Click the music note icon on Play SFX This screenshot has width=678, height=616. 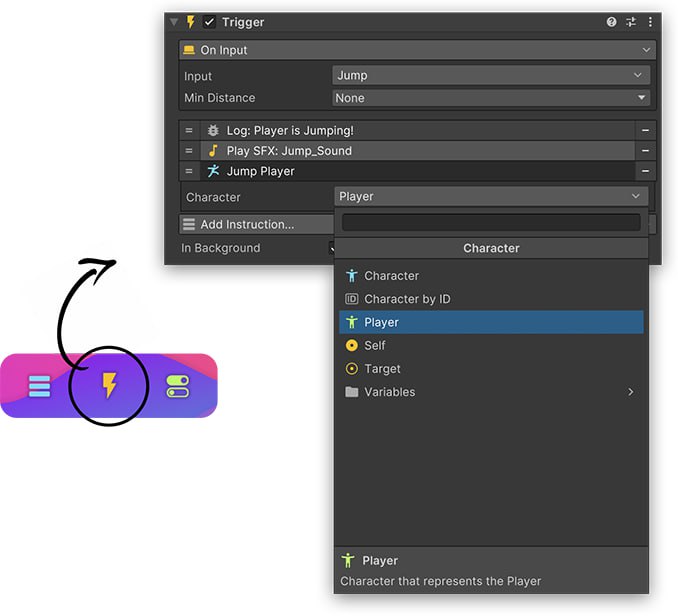(213, 151)
